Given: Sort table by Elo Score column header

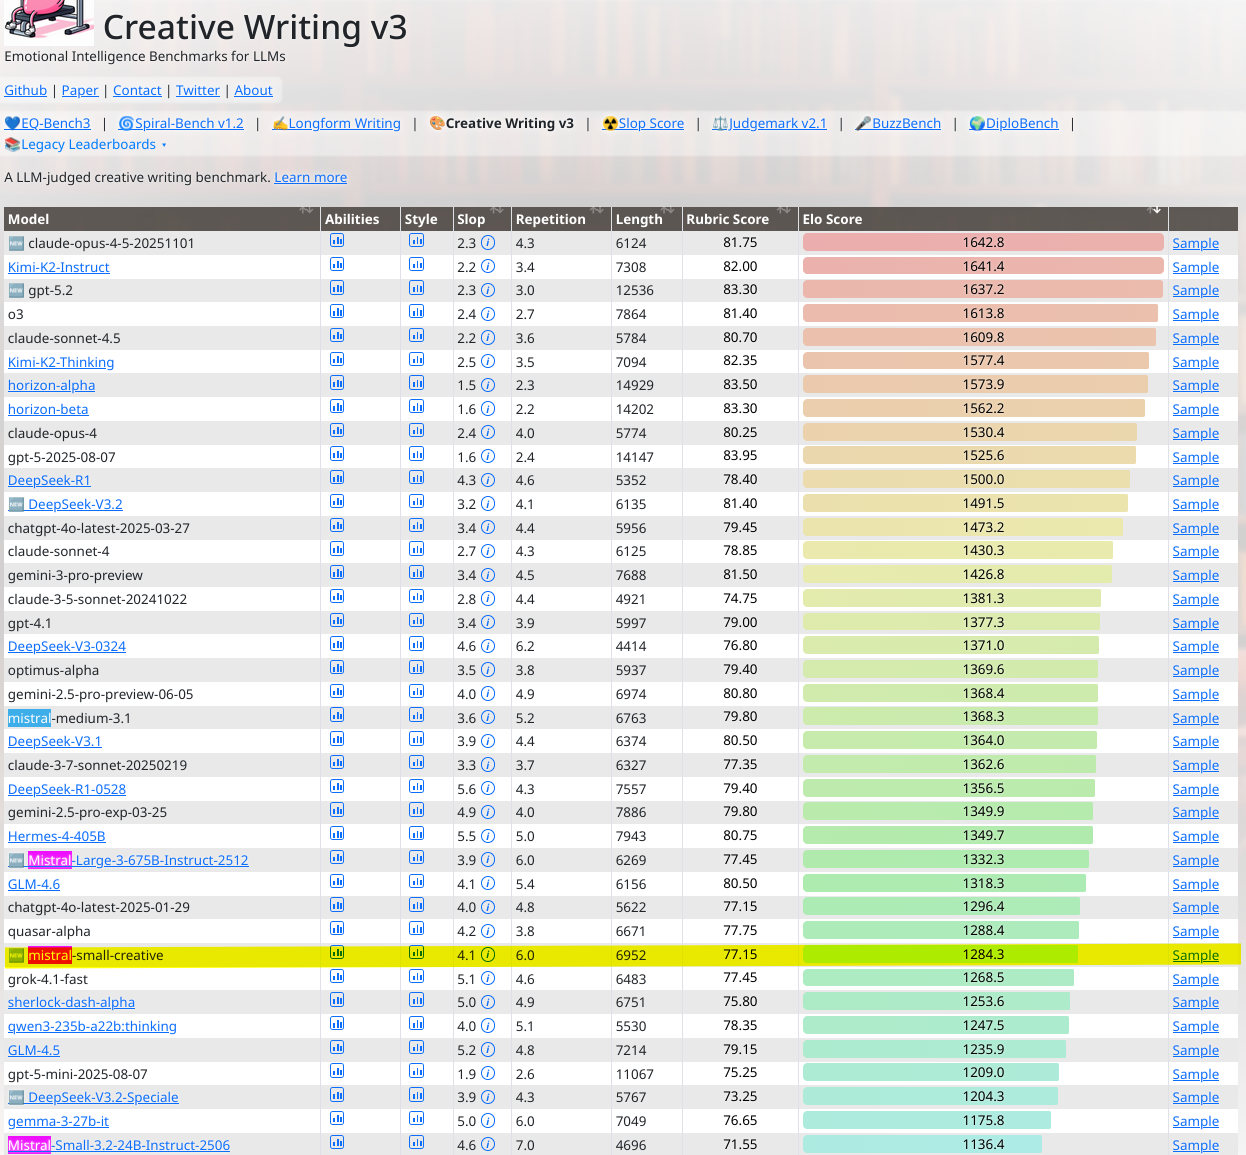Looking at the screenshot, I should point(983,219).
